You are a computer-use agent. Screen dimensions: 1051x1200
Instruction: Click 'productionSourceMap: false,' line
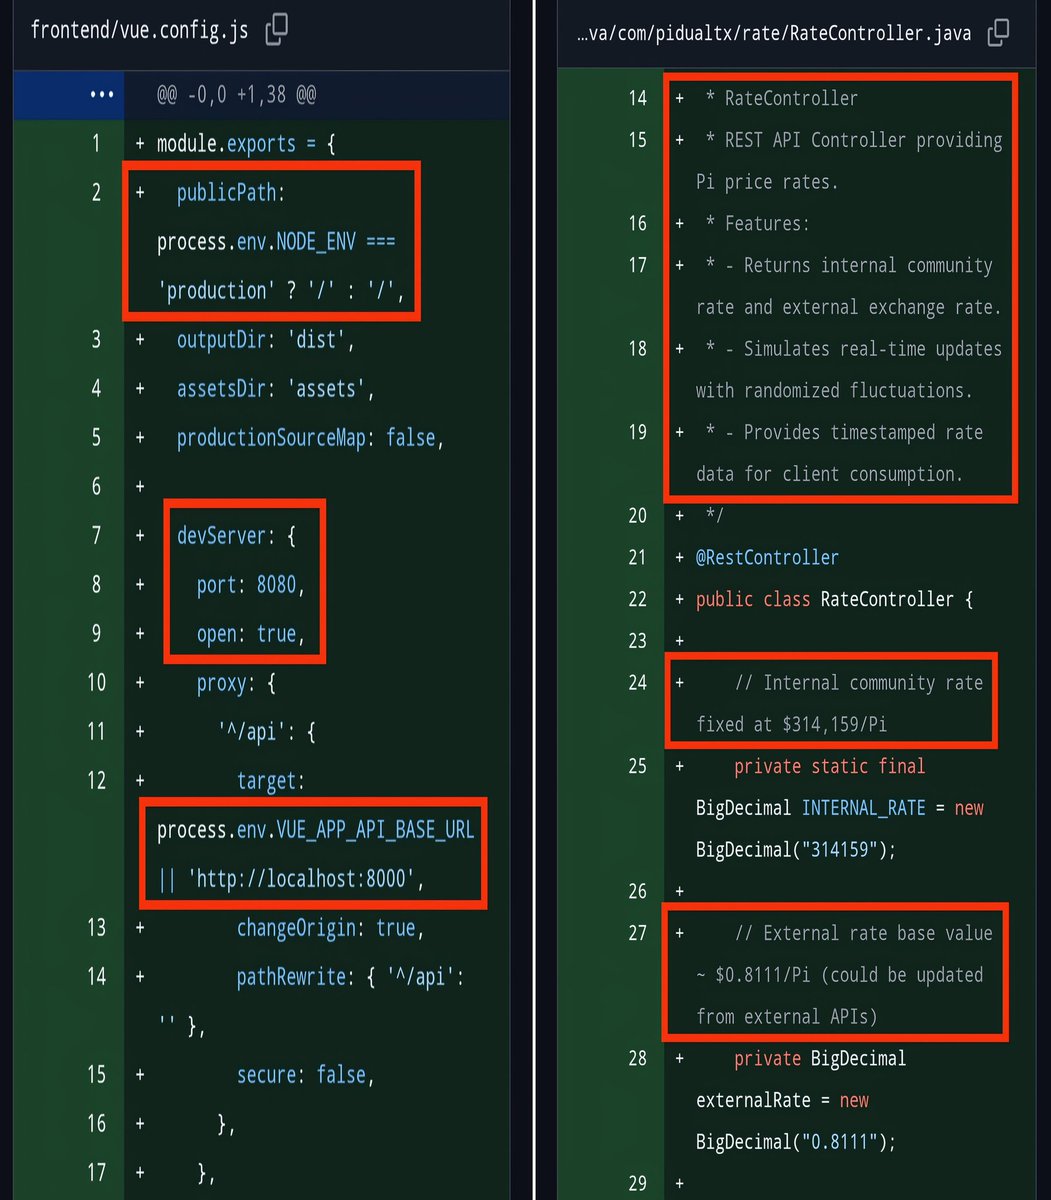tap(310, 437)
